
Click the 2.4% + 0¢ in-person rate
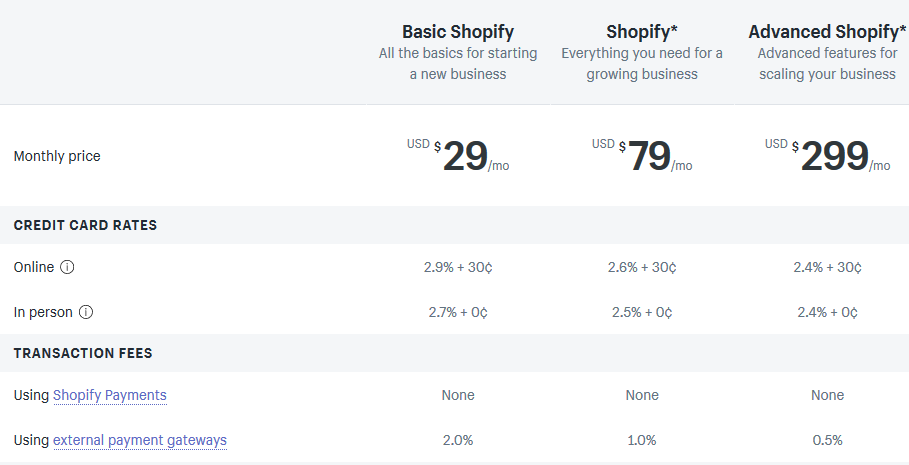click(x=827, y=313)
